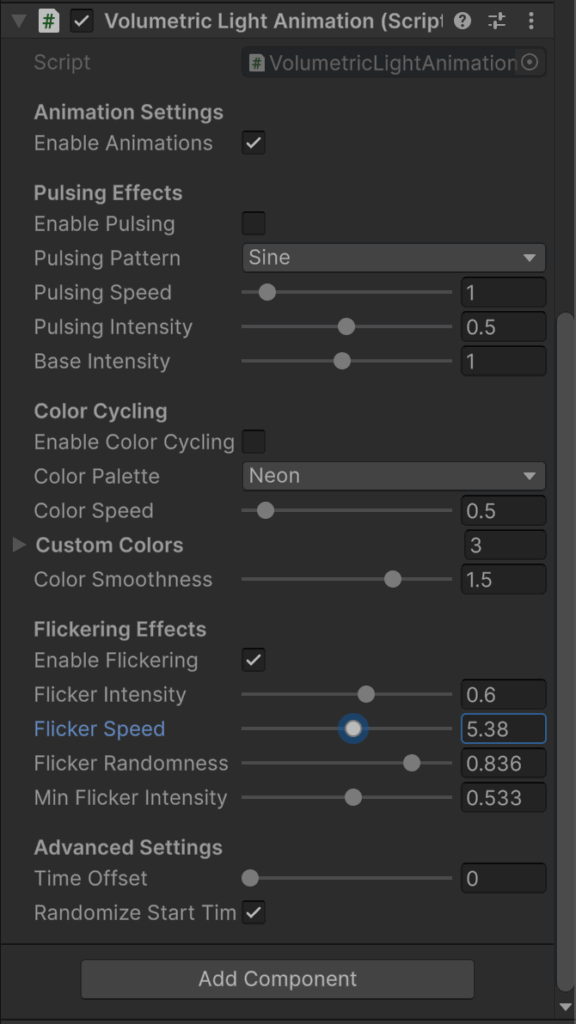Click the C# script hash icon in header
The height and width of the screenshot is (1024, 576).
pos(48,21)
